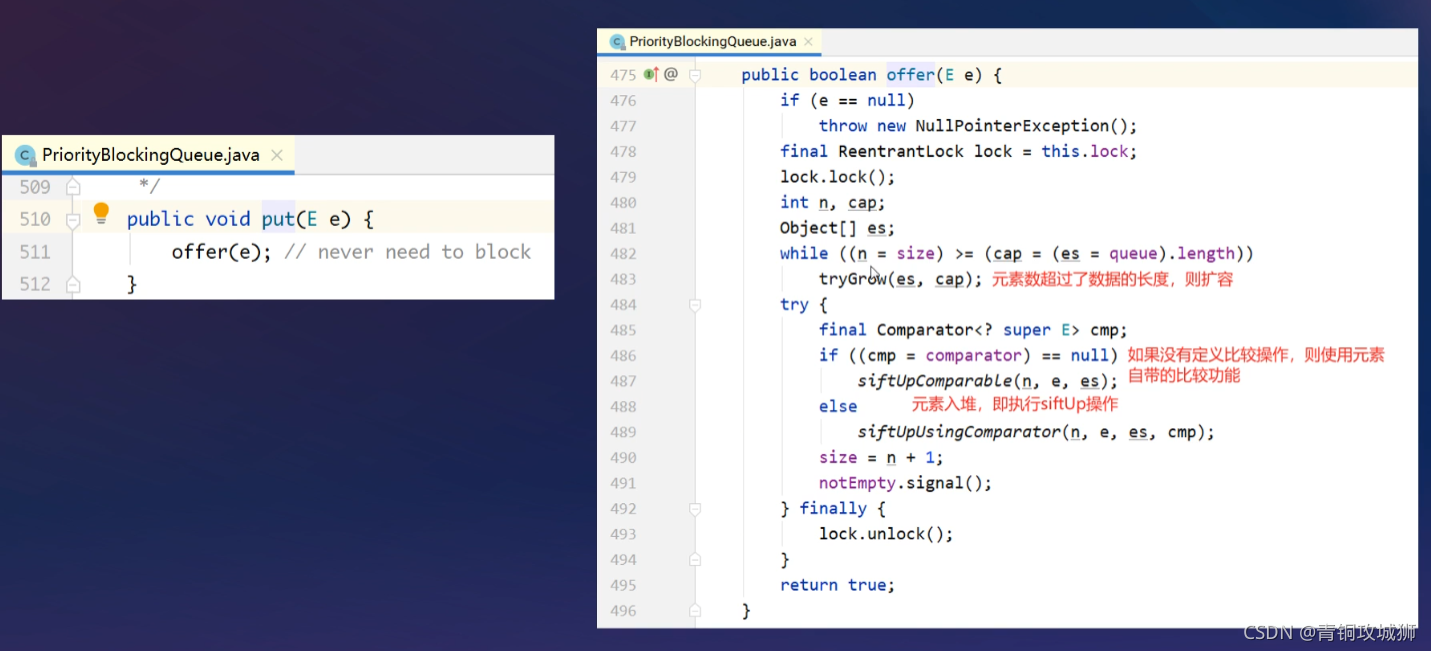Close the editor tab above the put method

(x=277, y=155)
